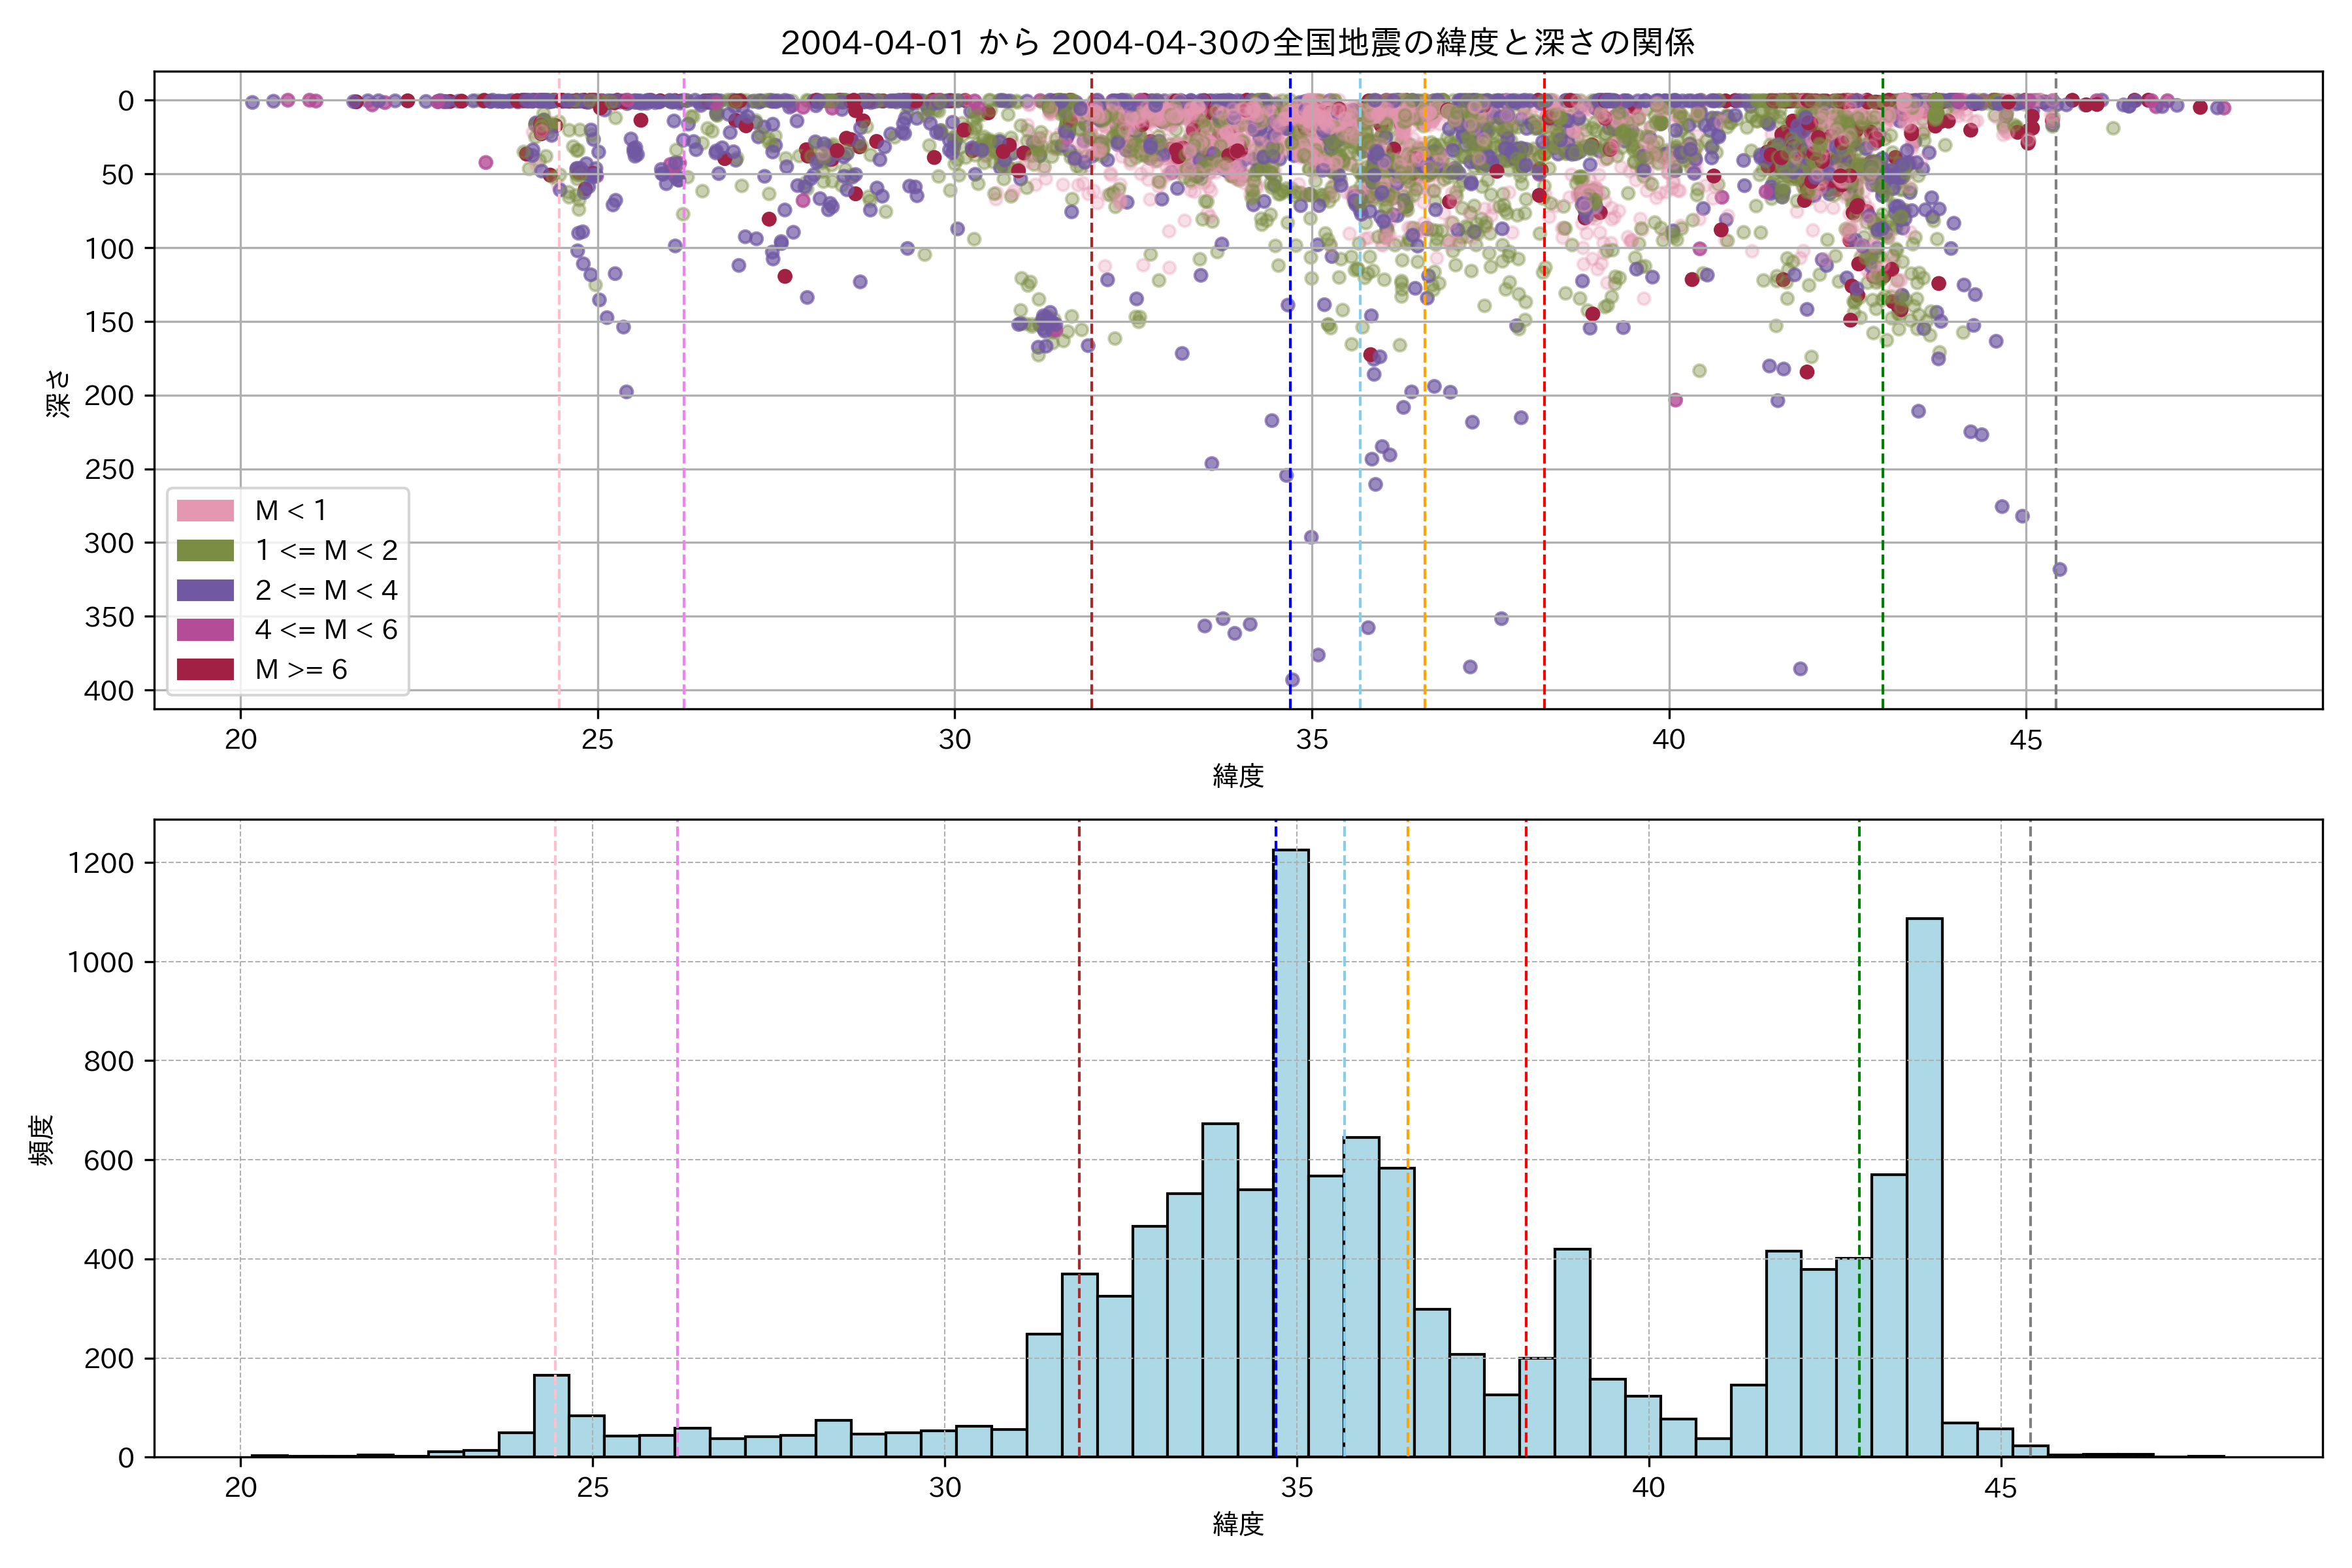Click the 'M < 1' legend text label
The width and height of the screenshot is (2352, 1568).
tap(291, 511)
